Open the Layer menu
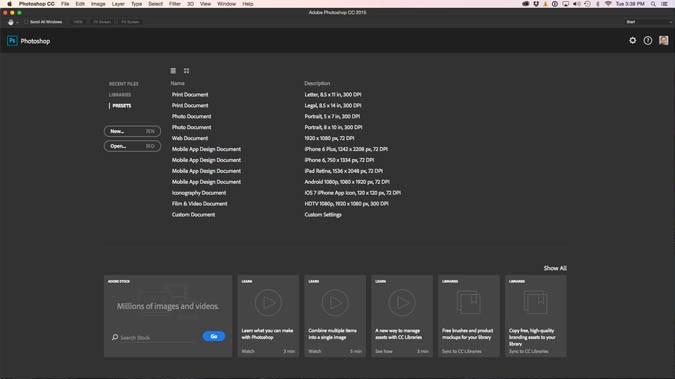Viewport: 675px width, 379px height. (x=118, y=4)
